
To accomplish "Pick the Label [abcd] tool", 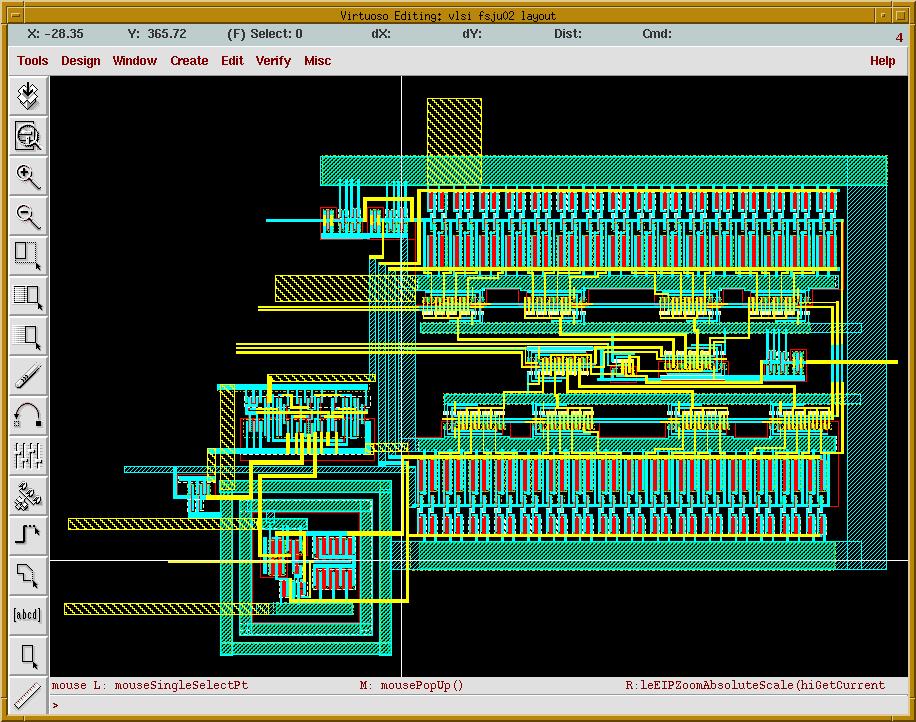I will (28, 614).
